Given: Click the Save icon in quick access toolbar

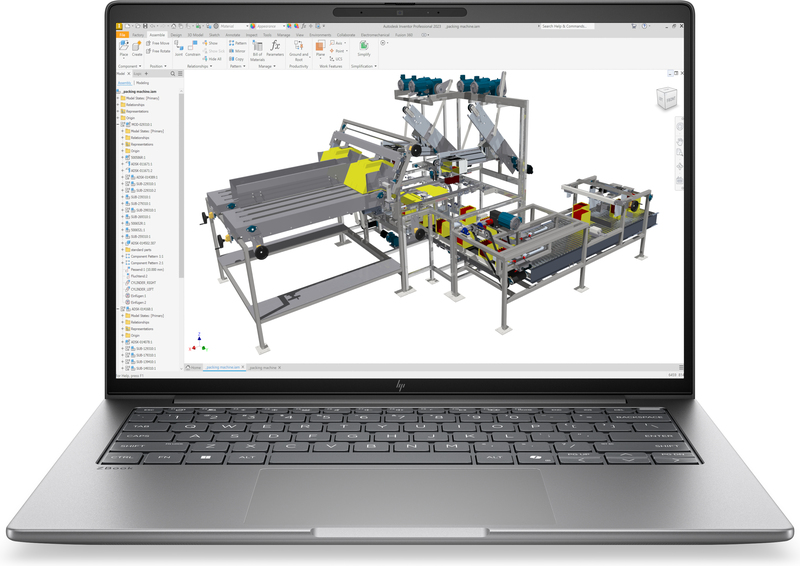Looking at the screenshot, I should [x=145, y=26].
